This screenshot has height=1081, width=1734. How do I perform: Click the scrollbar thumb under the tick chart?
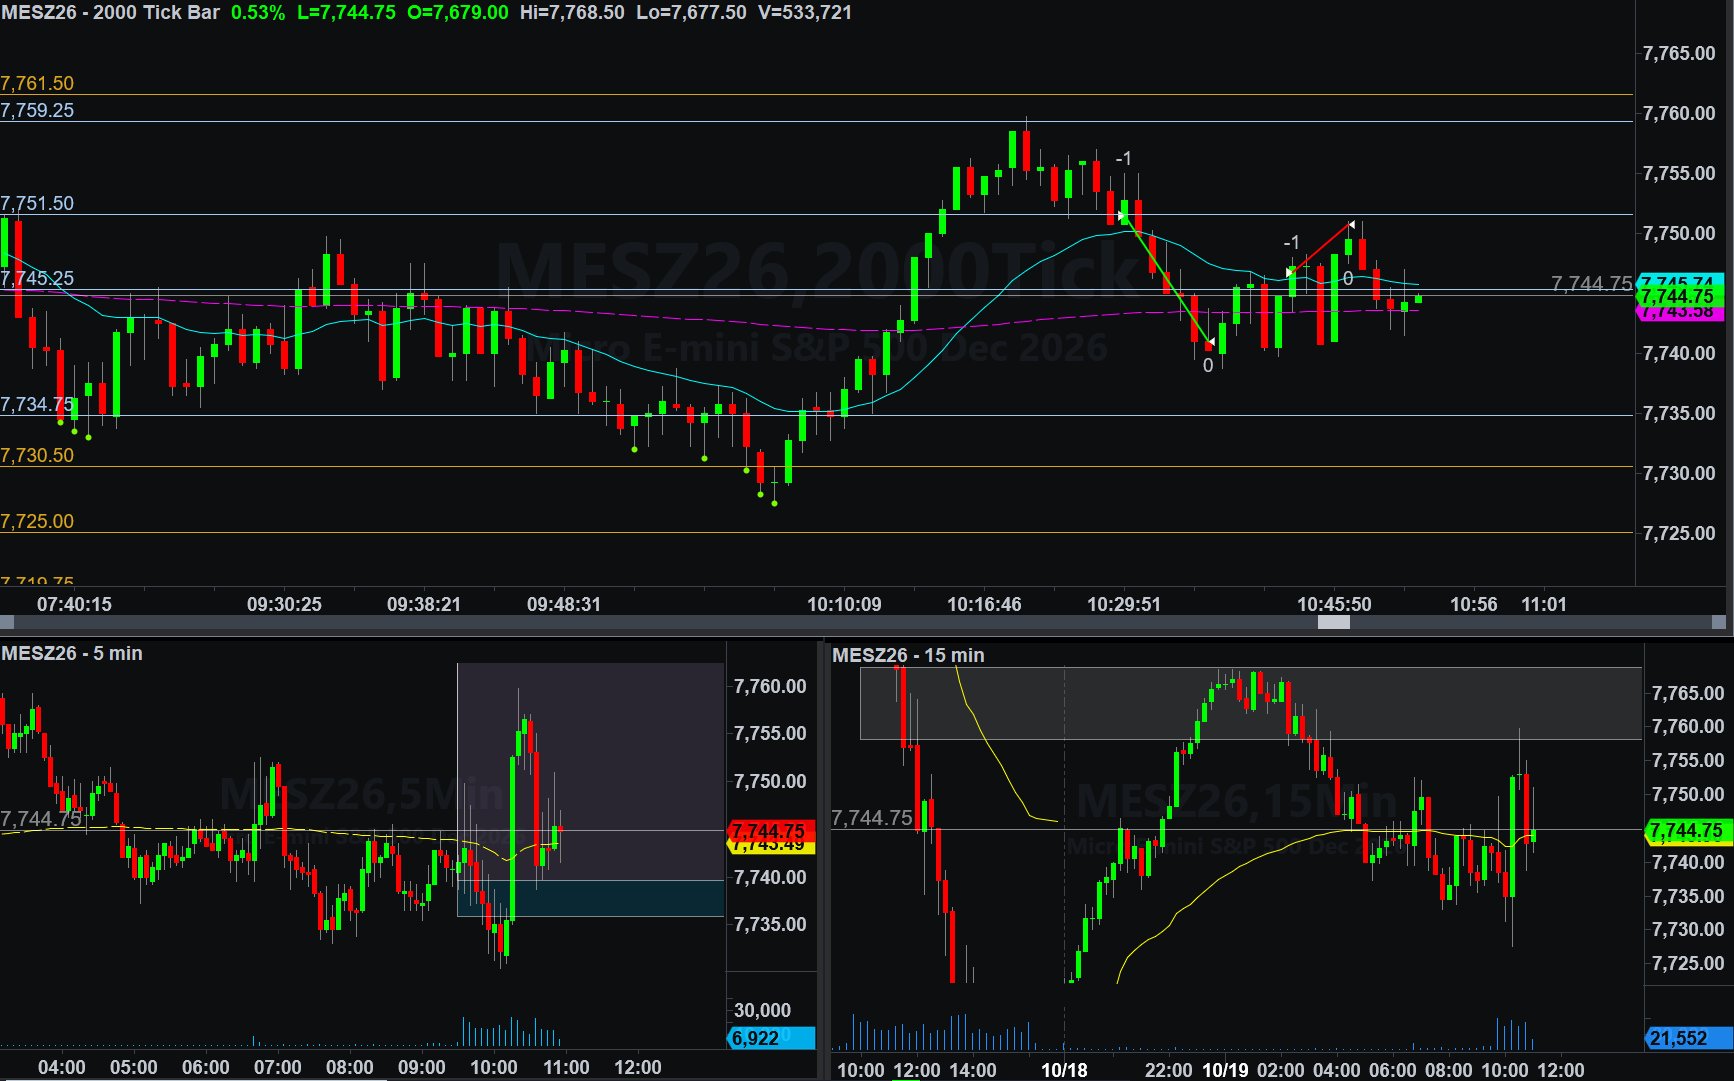(x=1333, y=622)
